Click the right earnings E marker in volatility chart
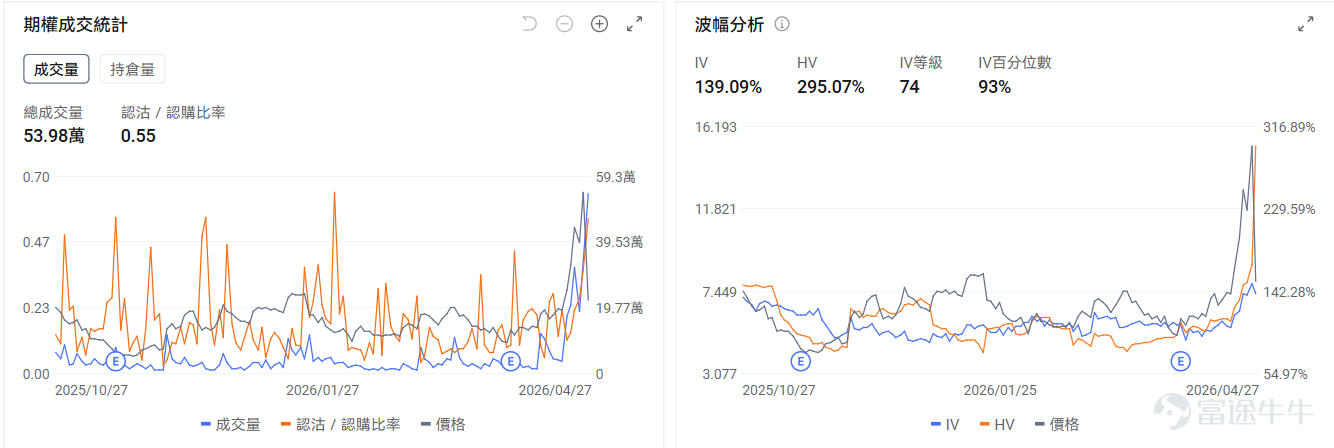1334x448 pixels. click(x=1181, y=360)
